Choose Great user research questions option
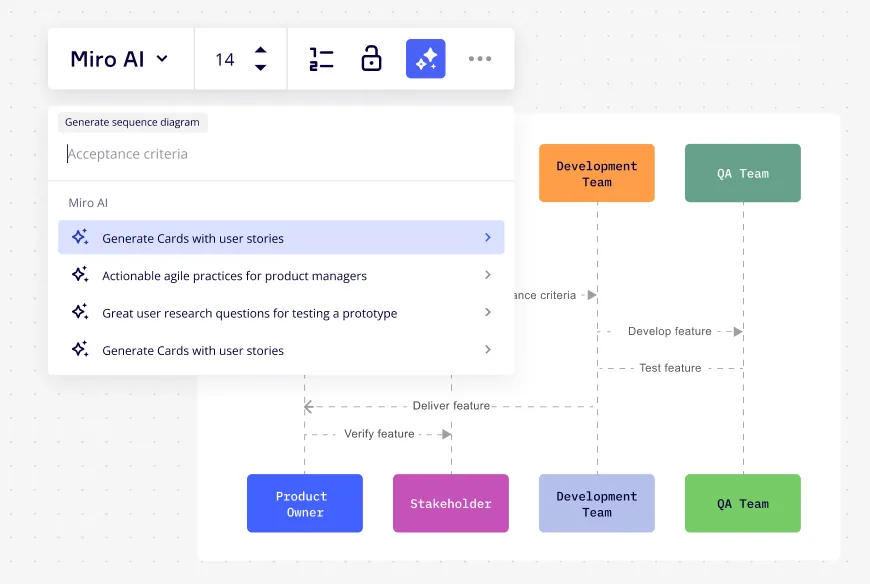 point(281,312)
